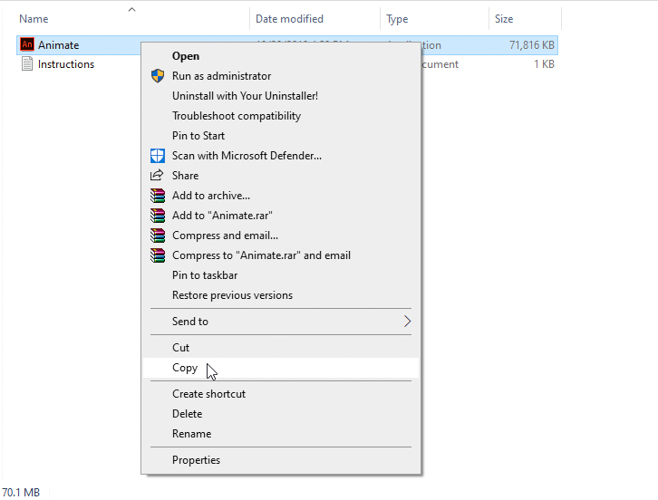658x500 pixels.
Task: Choose Cut from the context menu
Action: [x=281, y=348]
